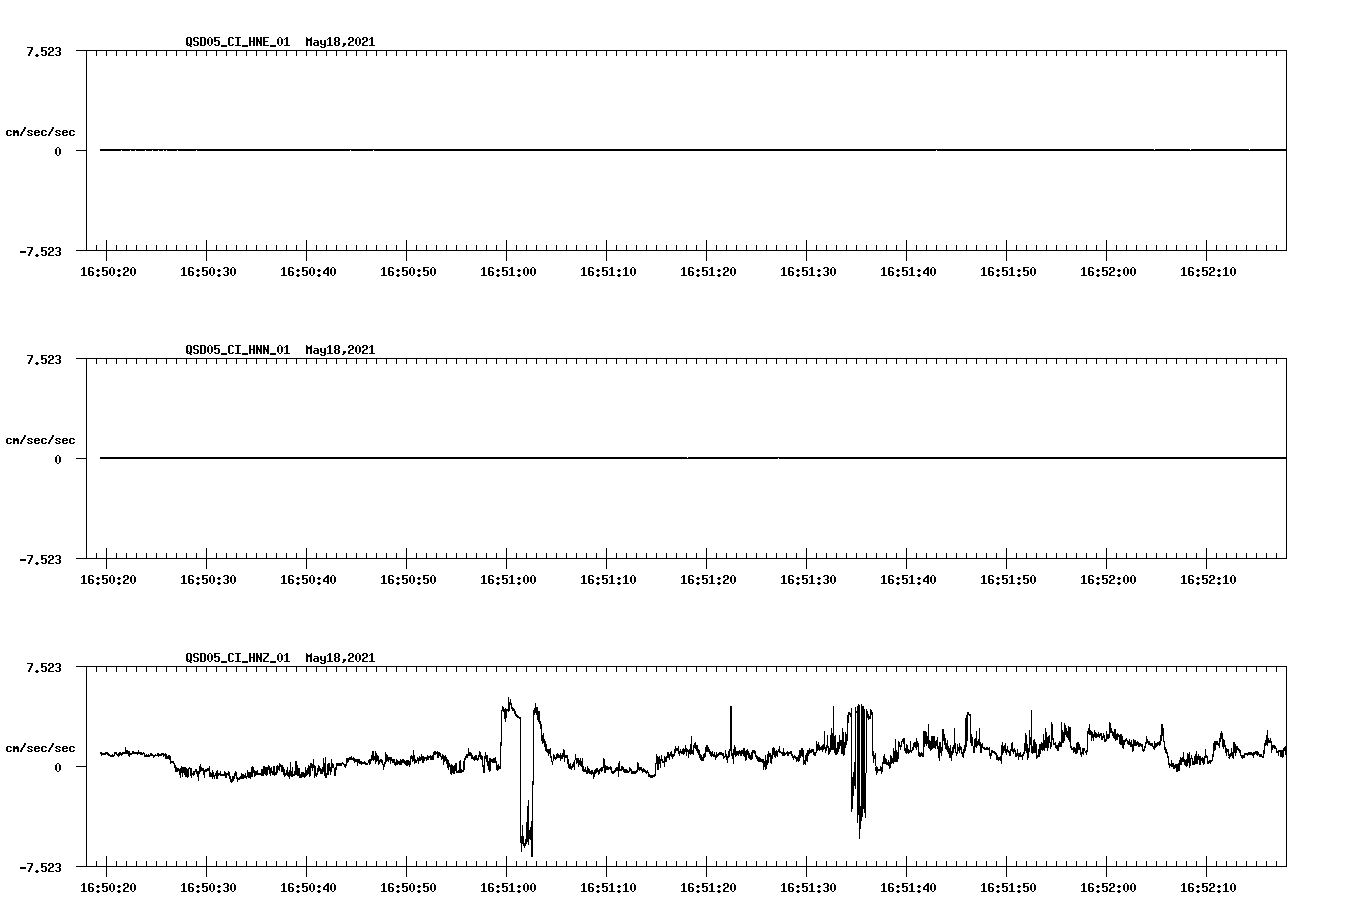
Task: Click the cm/sec/sec unit label on HNE plot
Action: (x=40, y=131)
